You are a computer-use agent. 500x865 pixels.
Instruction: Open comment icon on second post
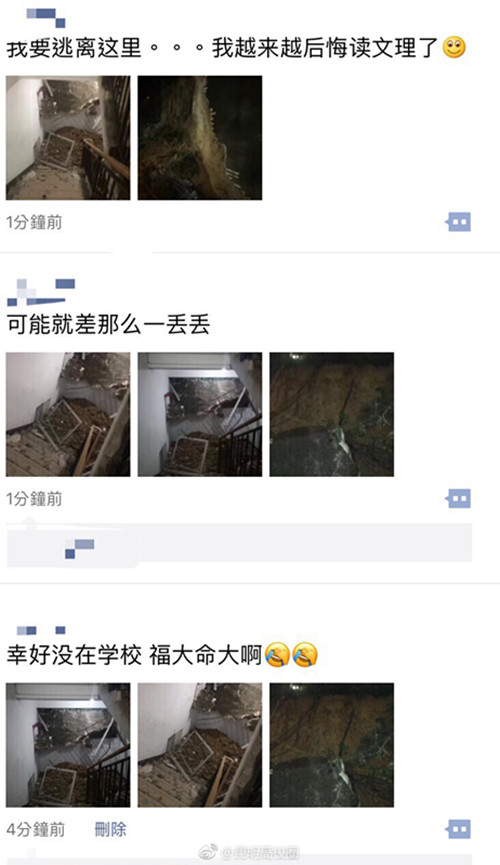[x=459, y=498]
